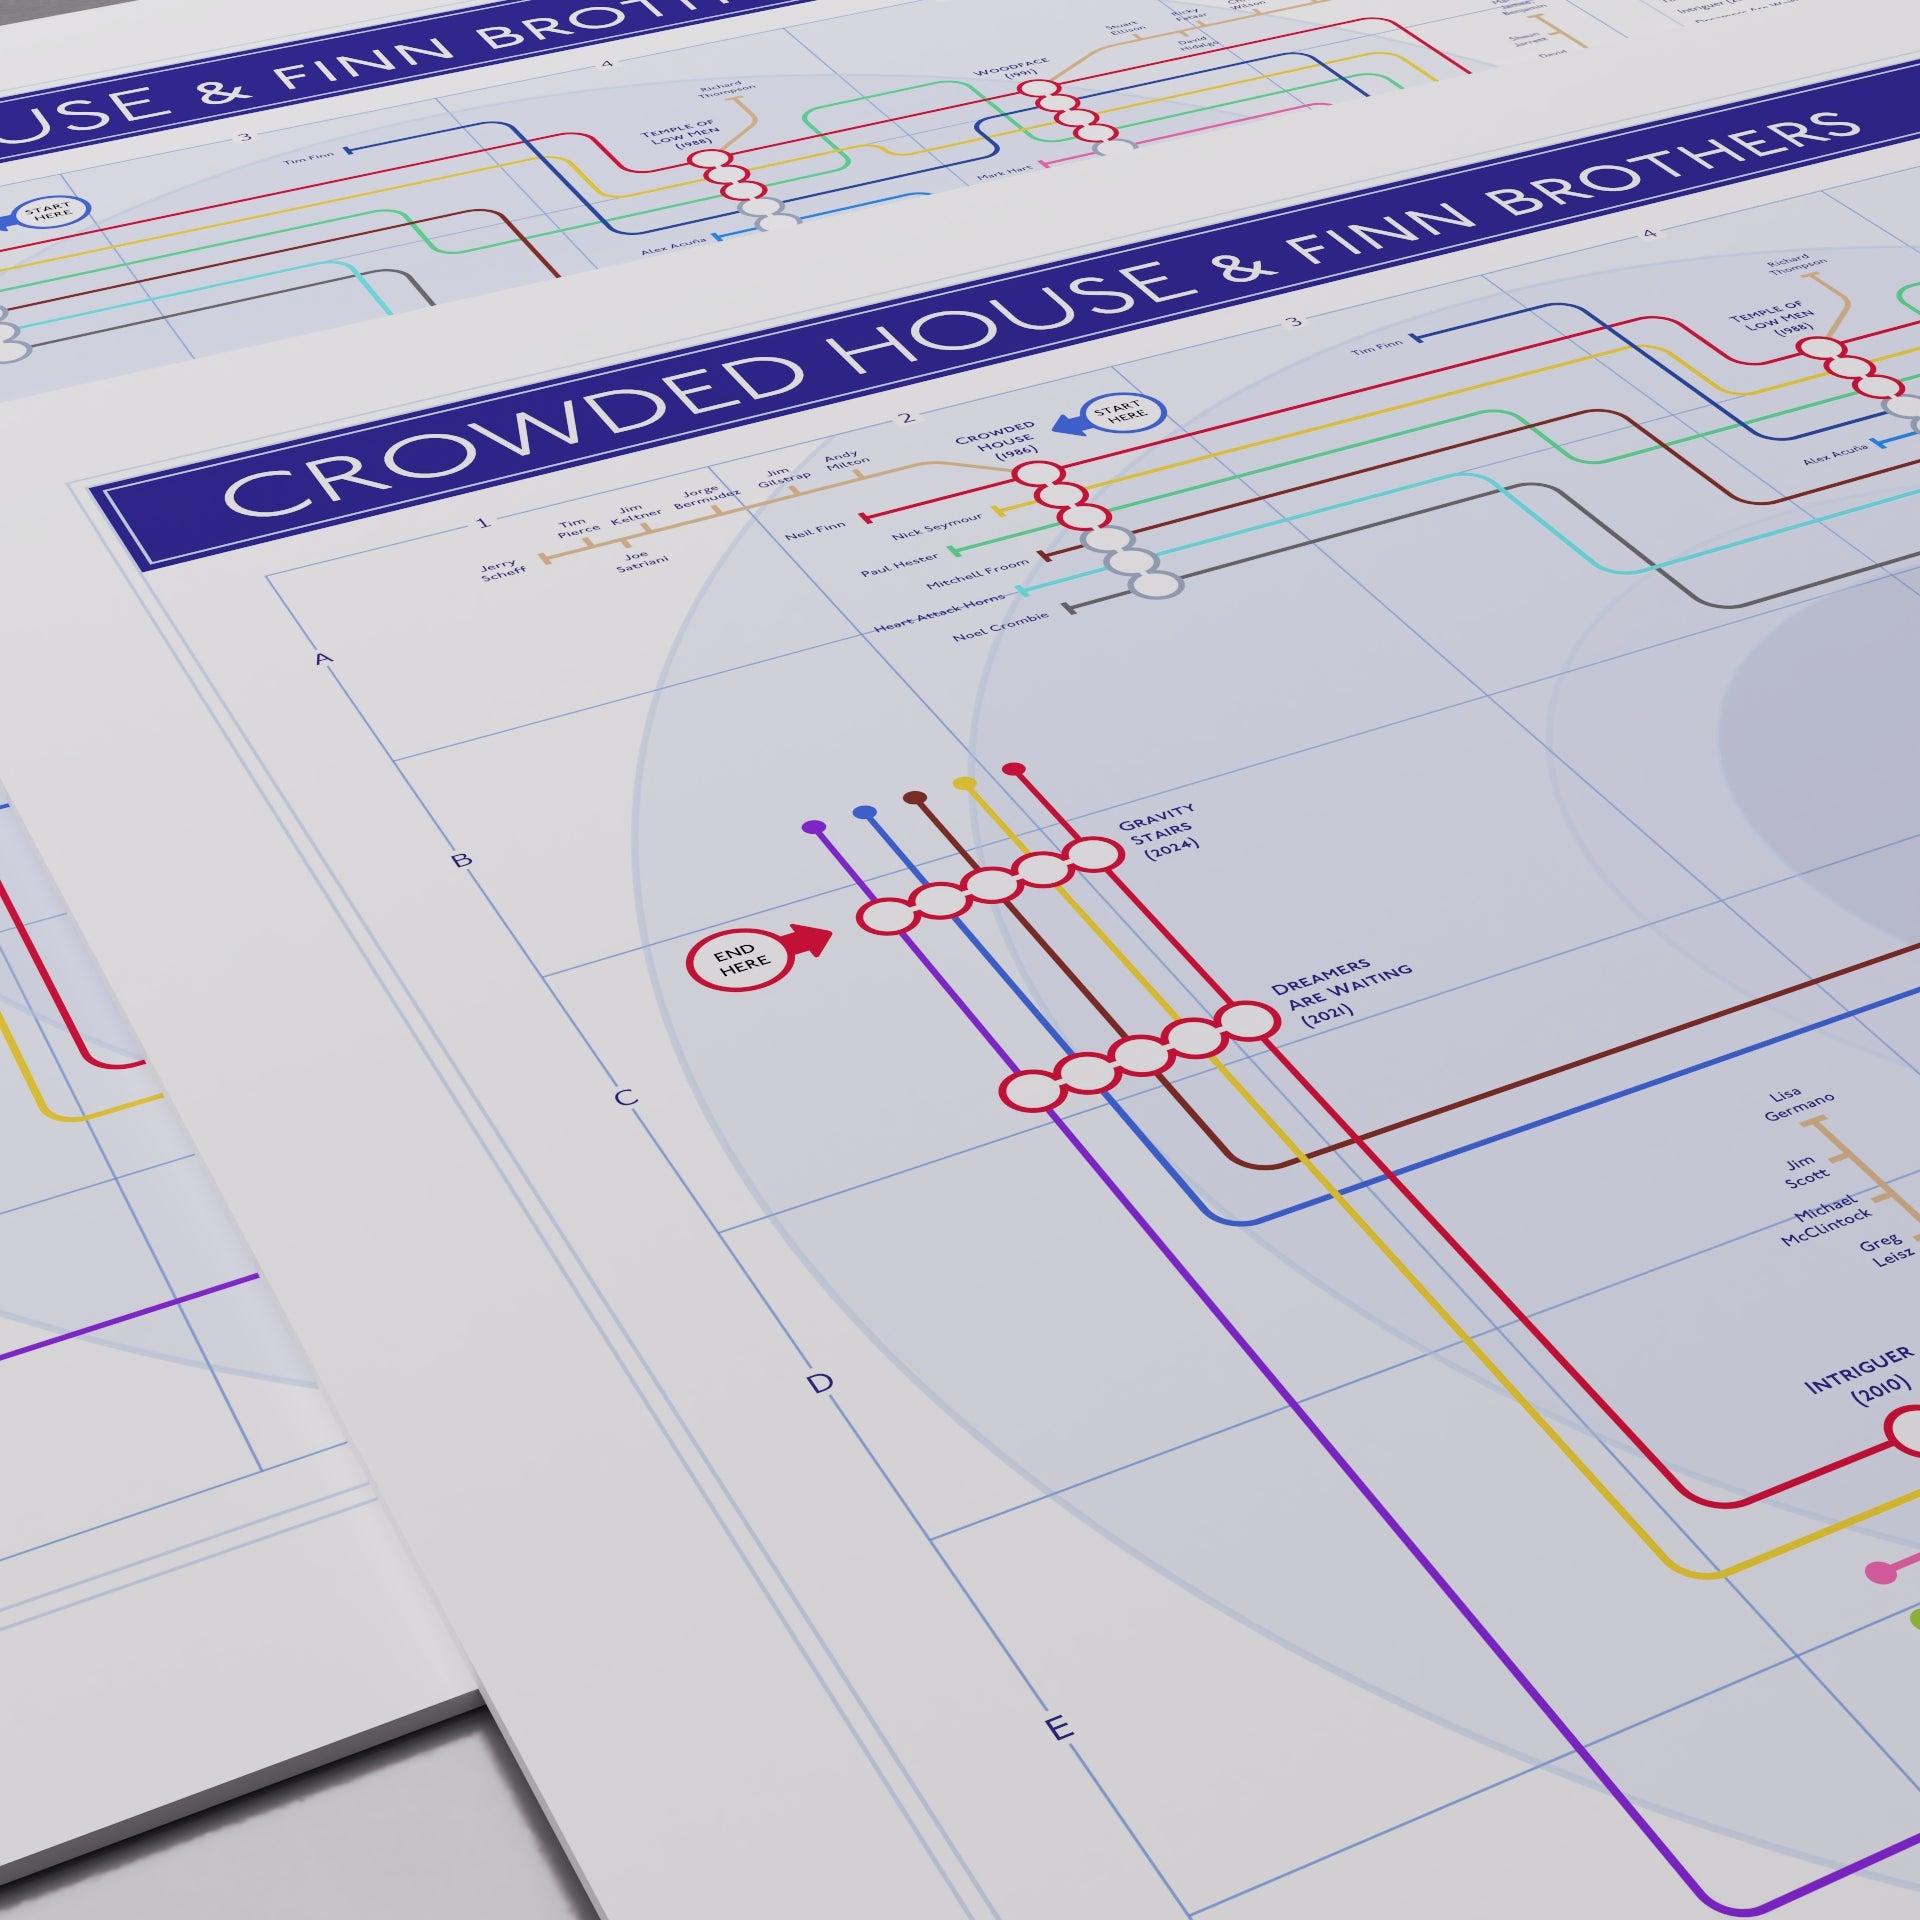Click the 'Jerry Scheff' name label
Viewport: 1920px width, 1920px height.
(x=502, y=570)
